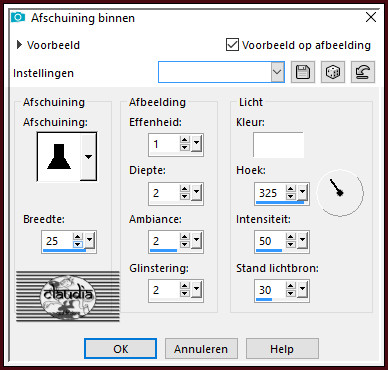
Task: Decrease Stand lichtbron with the down spinner
Action: (x=291, y=293)
